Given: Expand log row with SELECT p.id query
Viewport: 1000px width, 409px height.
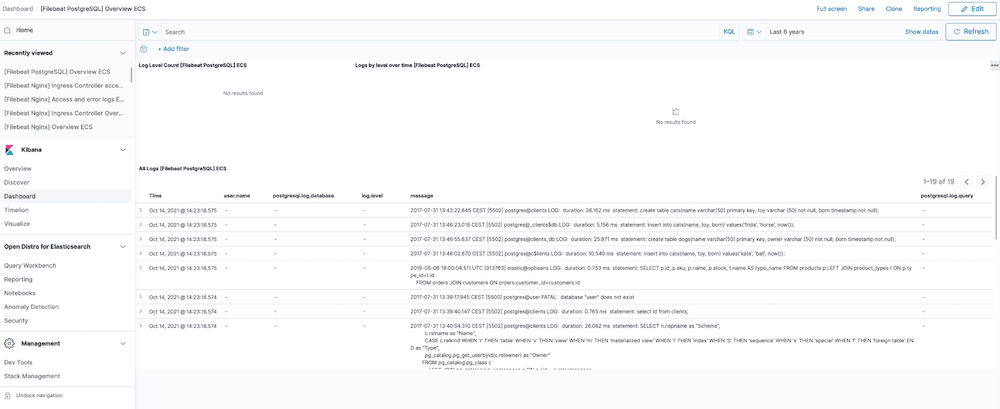Looking at the screenshot, I should click(141, 268).
